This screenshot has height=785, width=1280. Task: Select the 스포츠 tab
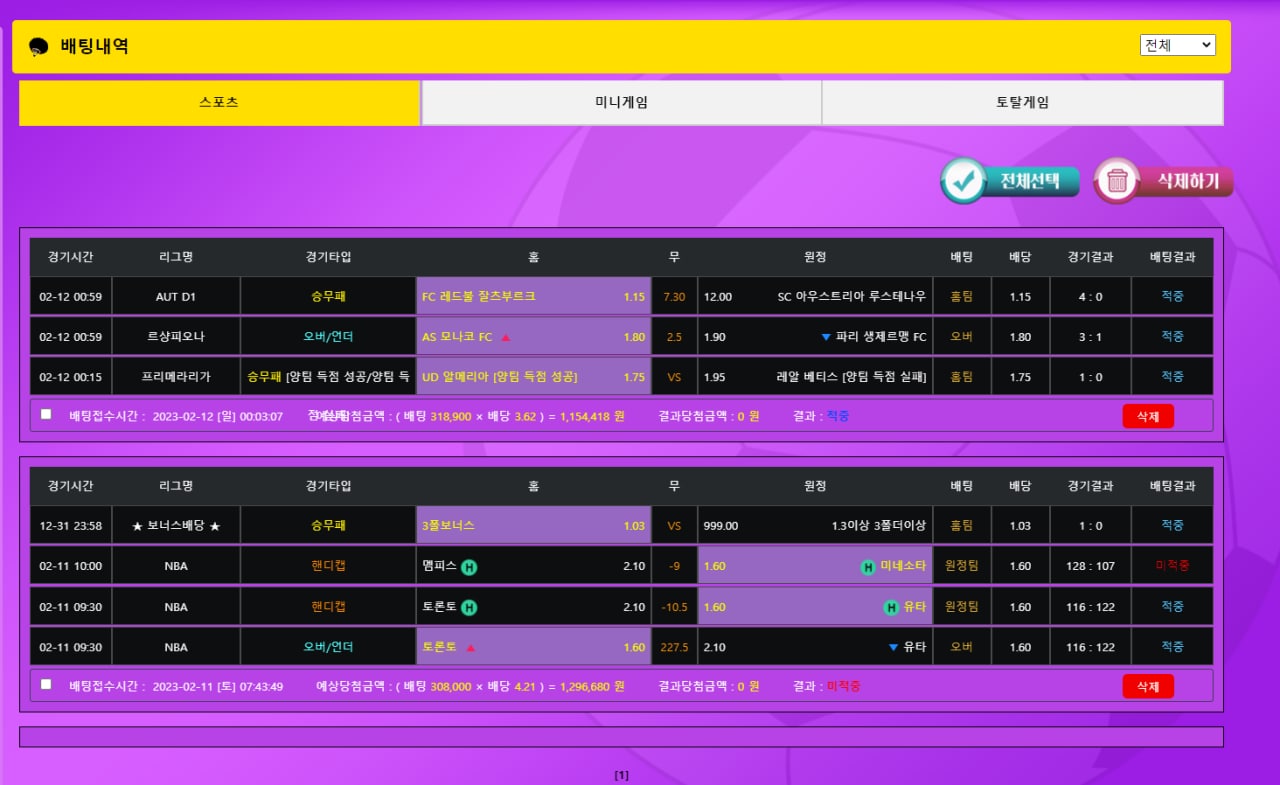point(219,103)
